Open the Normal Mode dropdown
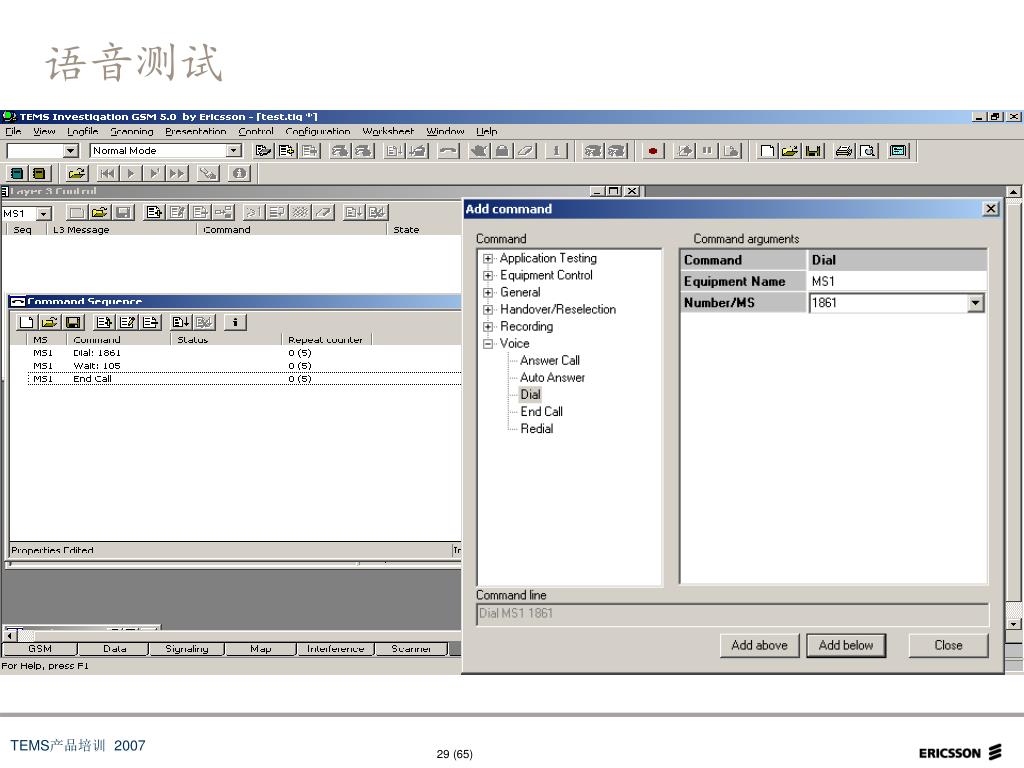The height and width of the screenshot is (768, 1024). pos(233,151)
